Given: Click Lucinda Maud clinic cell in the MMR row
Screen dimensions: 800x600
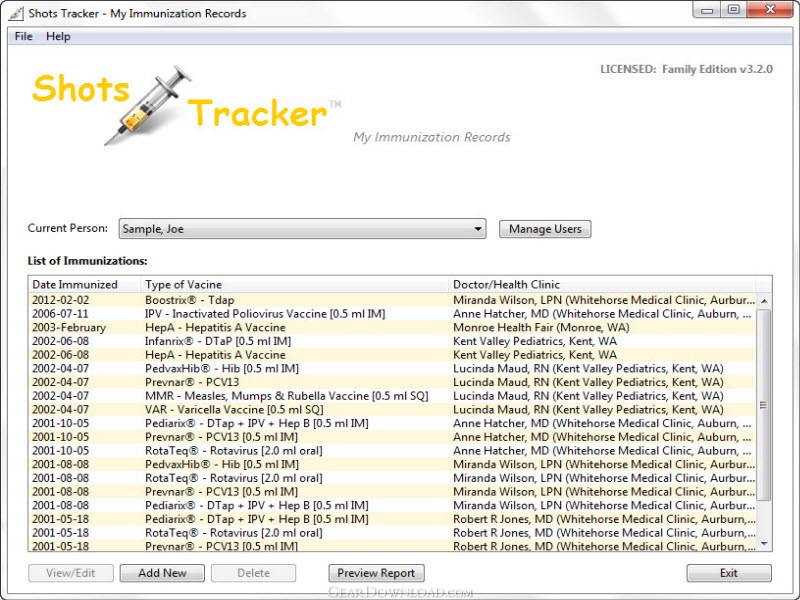Looking at the screenshot, I should coord(588,396).
